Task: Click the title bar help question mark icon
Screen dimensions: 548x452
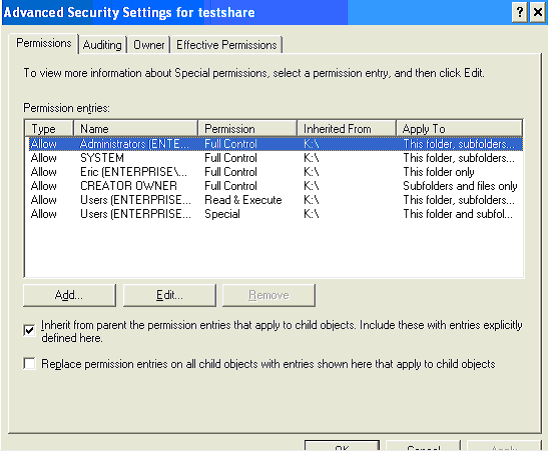Action: coord(519,13)
